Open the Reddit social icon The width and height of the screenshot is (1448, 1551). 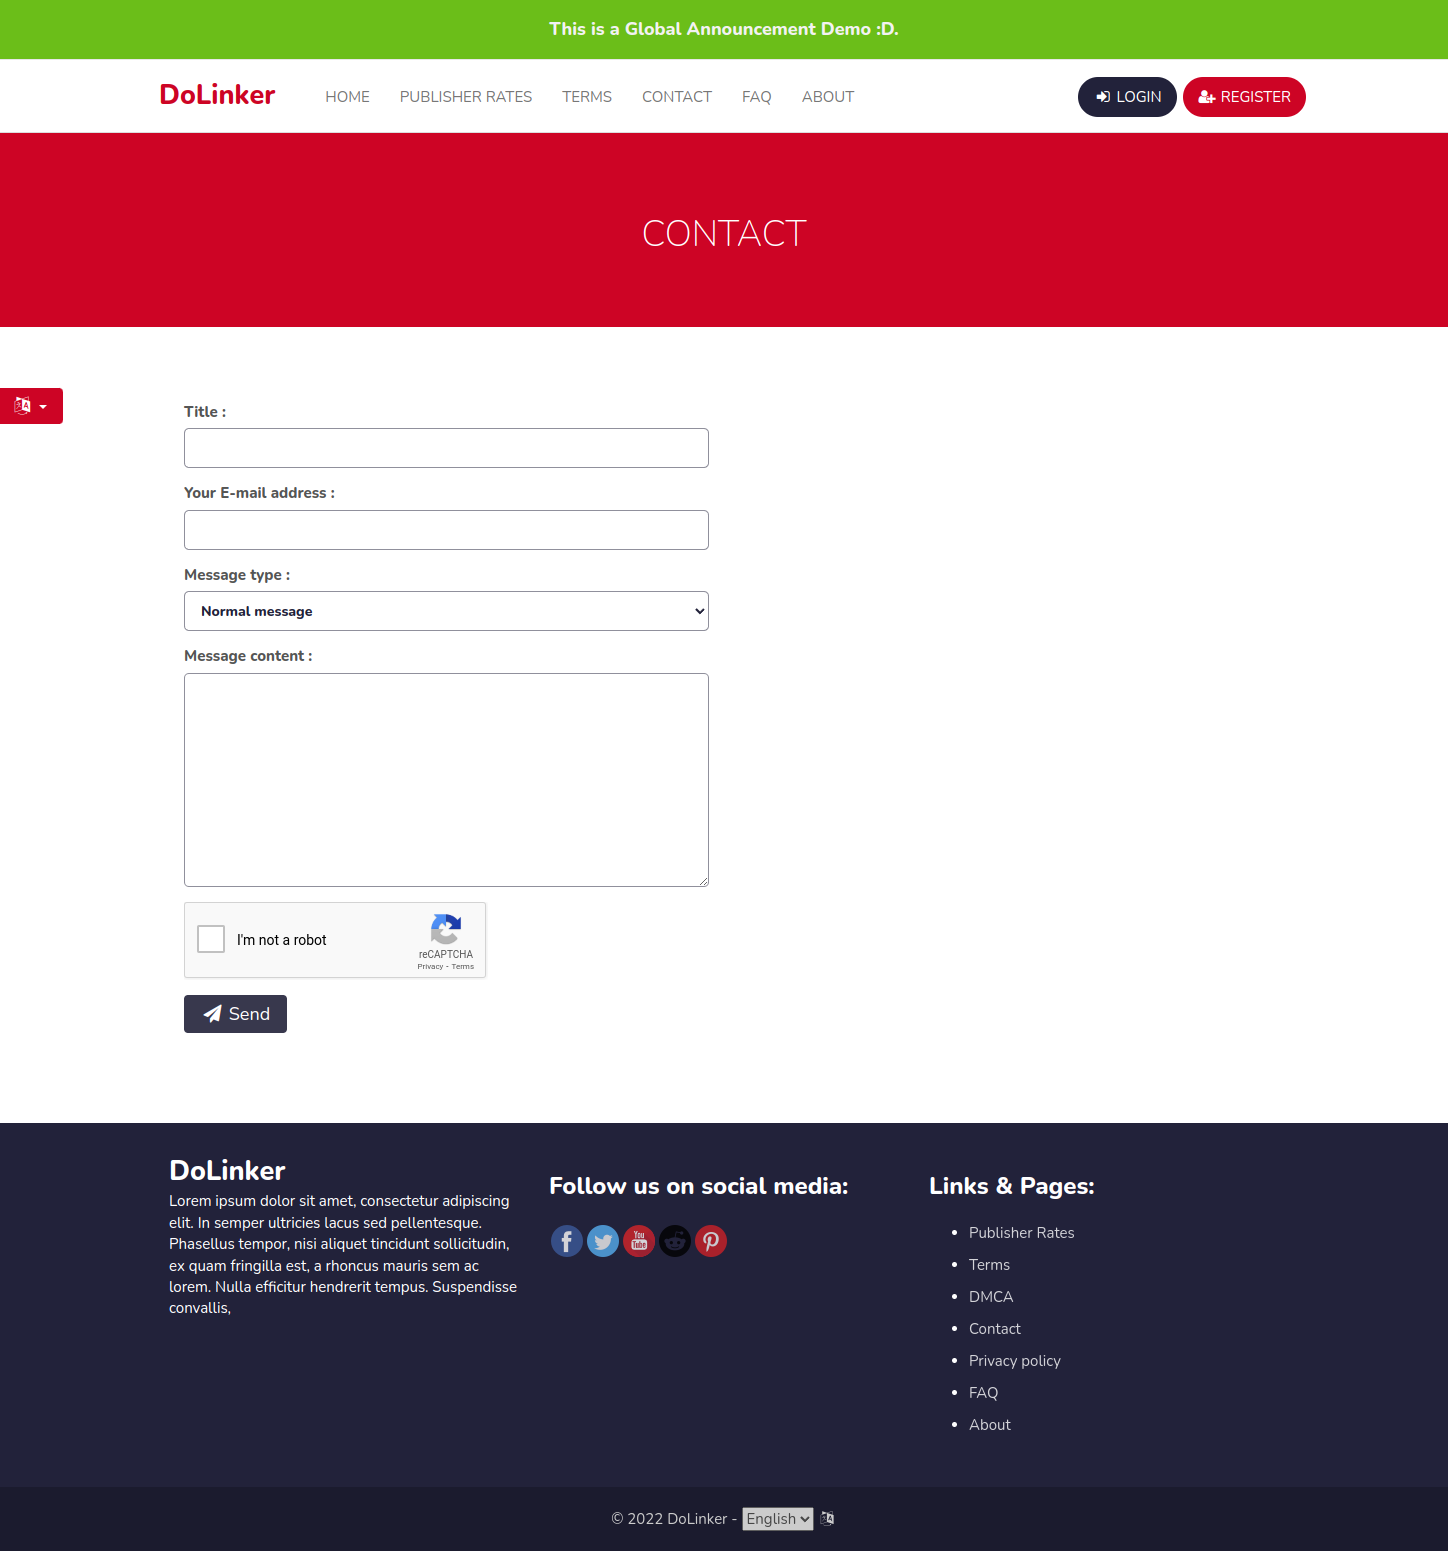pyautogui.click(x=674, y=1240)
